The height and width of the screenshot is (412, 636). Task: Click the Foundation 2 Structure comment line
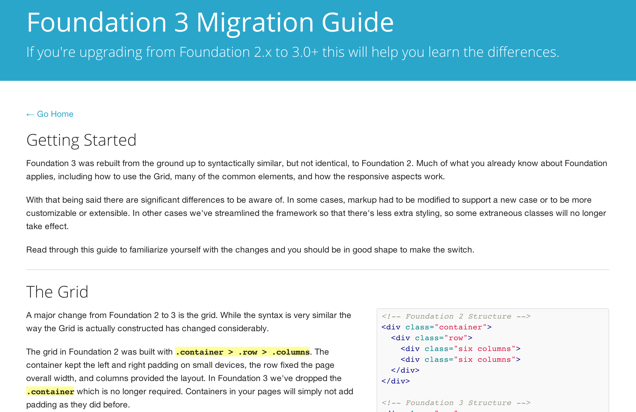point(456,316)
